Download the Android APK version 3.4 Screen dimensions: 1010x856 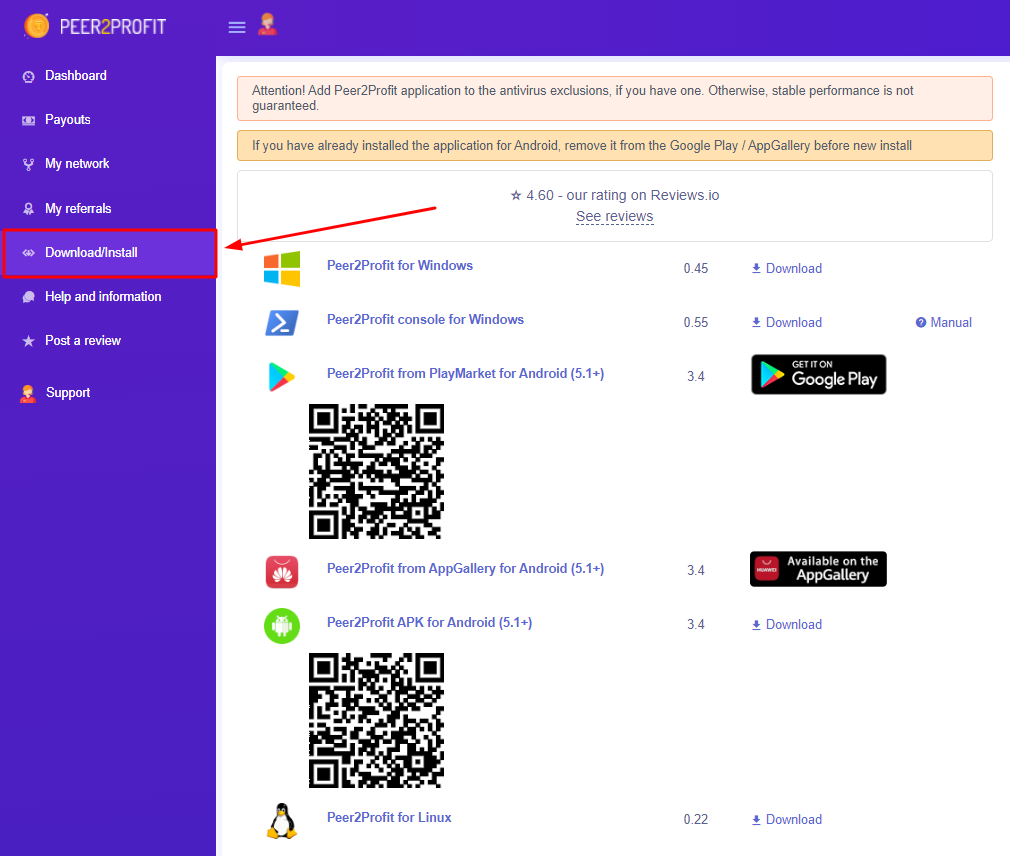(786, 625)
